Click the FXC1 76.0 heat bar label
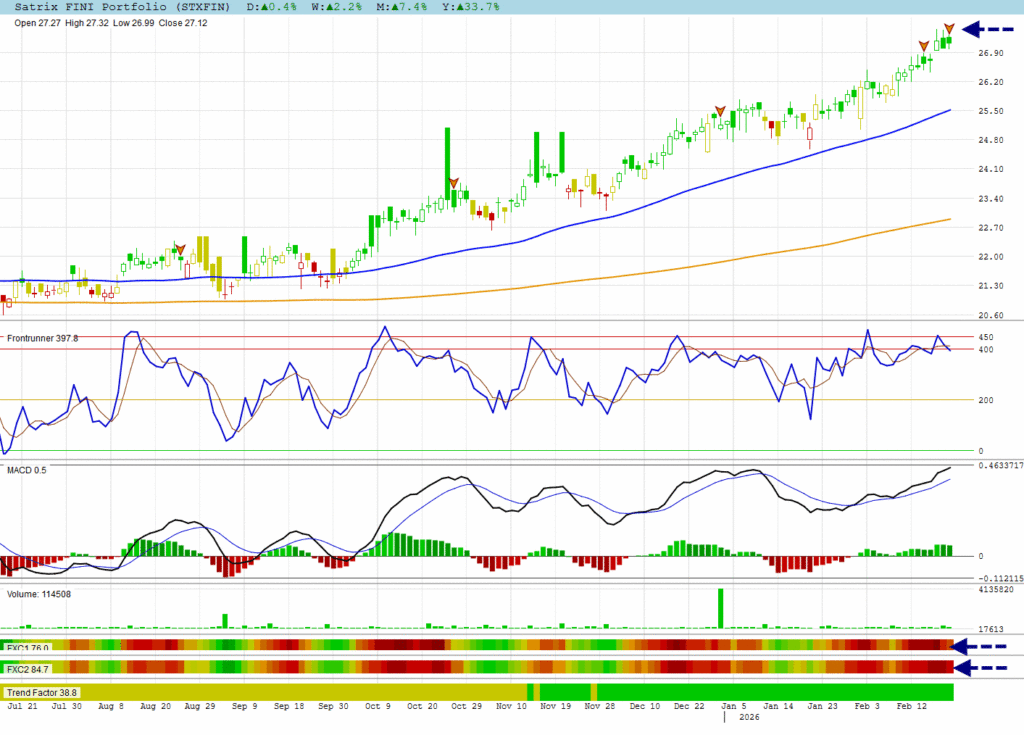This screenshot has height=735, width=1024. [x=28, y=647]
